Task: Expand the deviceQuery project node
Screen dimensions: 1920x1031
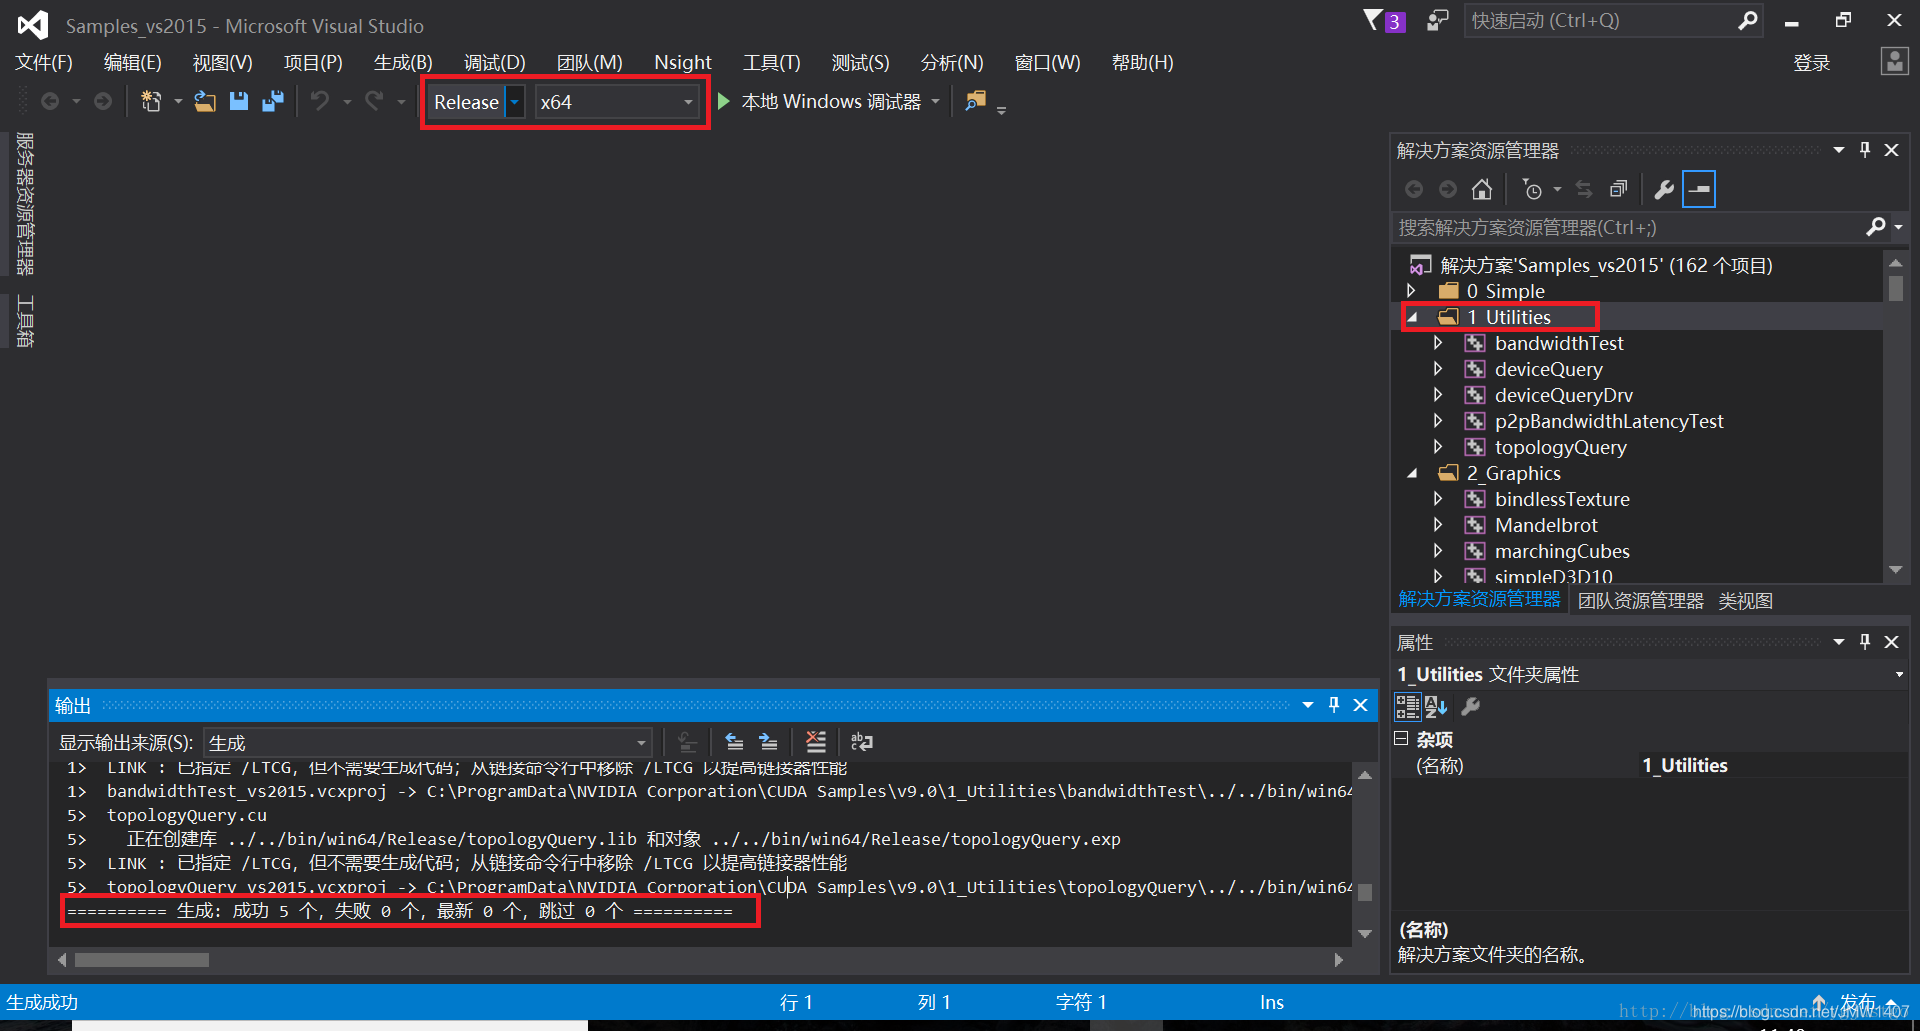Action: 1438,369
